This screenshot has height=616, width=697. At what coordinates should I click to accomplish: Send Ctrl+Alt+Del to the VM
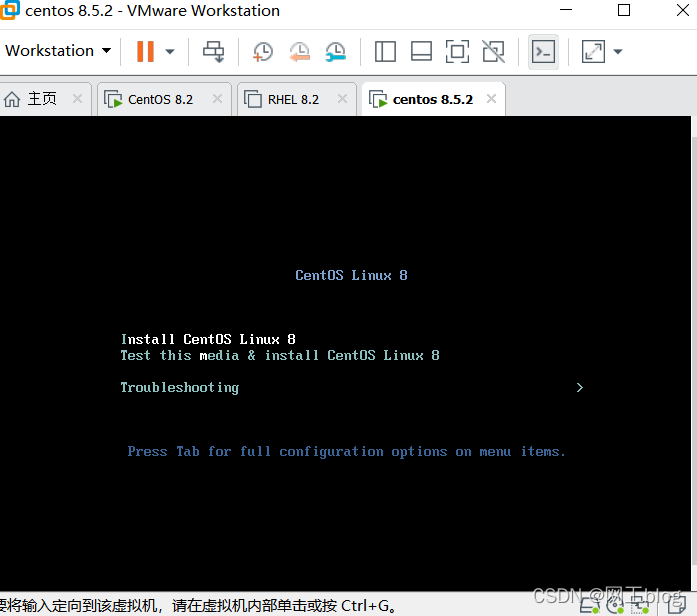(x=214, y=52)
